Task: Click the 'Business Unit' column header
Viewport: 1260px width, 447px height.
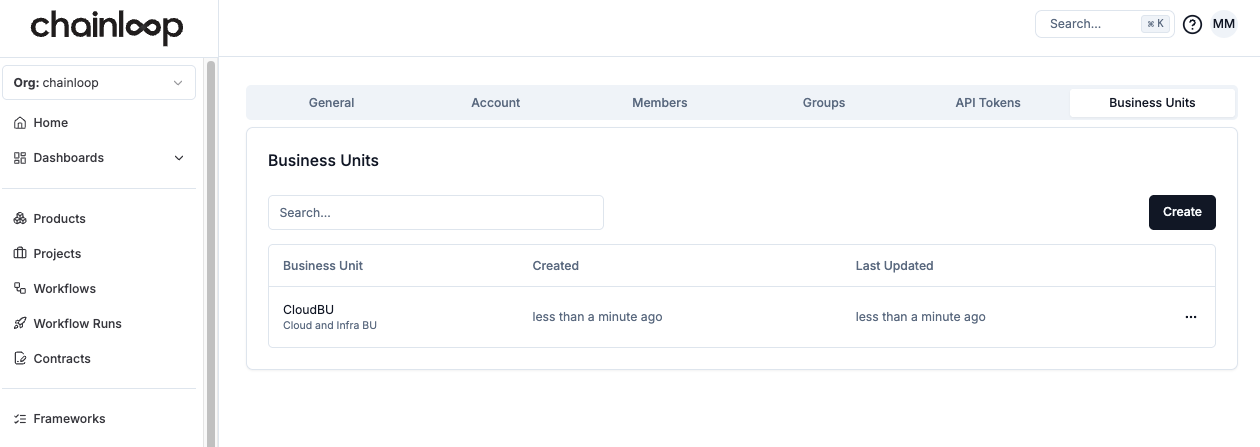Action: click(323, 266)
